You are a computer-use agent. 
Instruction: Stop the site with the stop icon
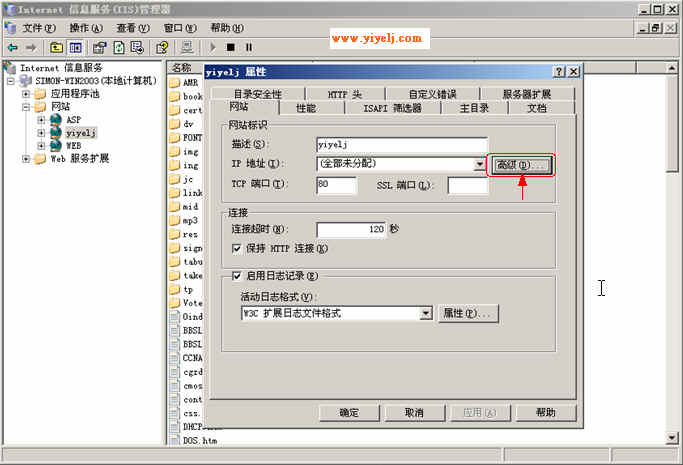(231, 47)
